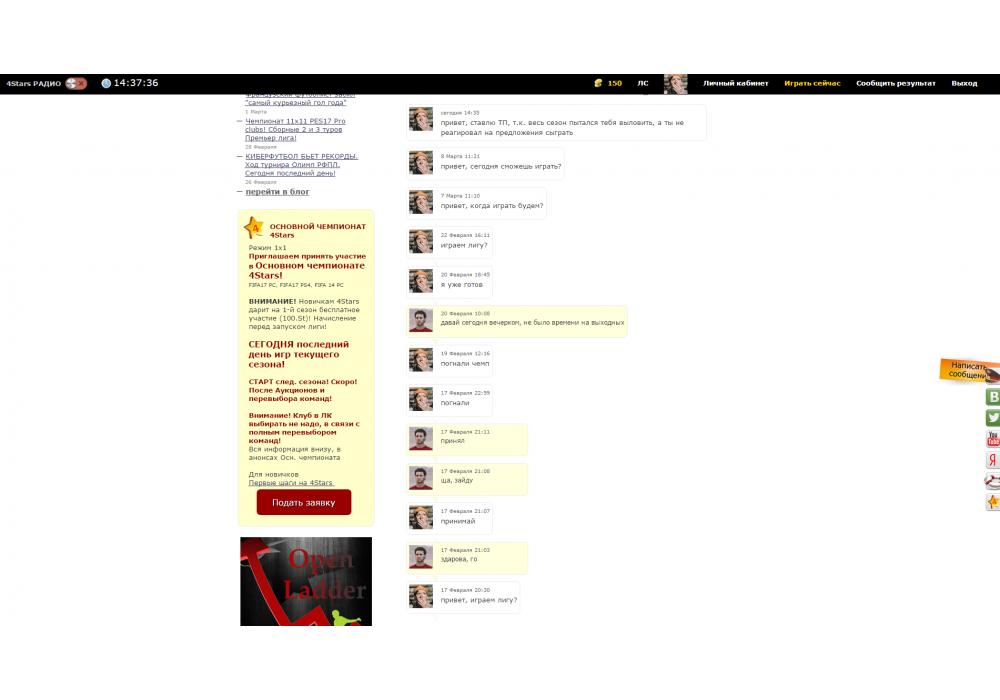Viewport: 1000px width, 700px height.
Task: Open the VKontakte side icon
Action: coord(992,397)
